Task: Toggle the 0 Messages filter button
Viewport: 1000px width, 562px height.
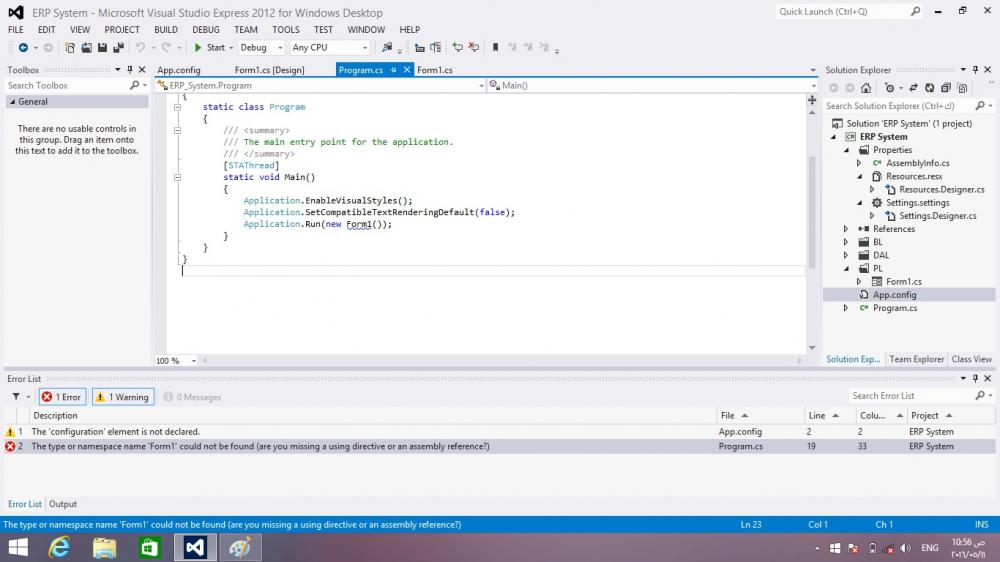Action: tap(193, 397)
